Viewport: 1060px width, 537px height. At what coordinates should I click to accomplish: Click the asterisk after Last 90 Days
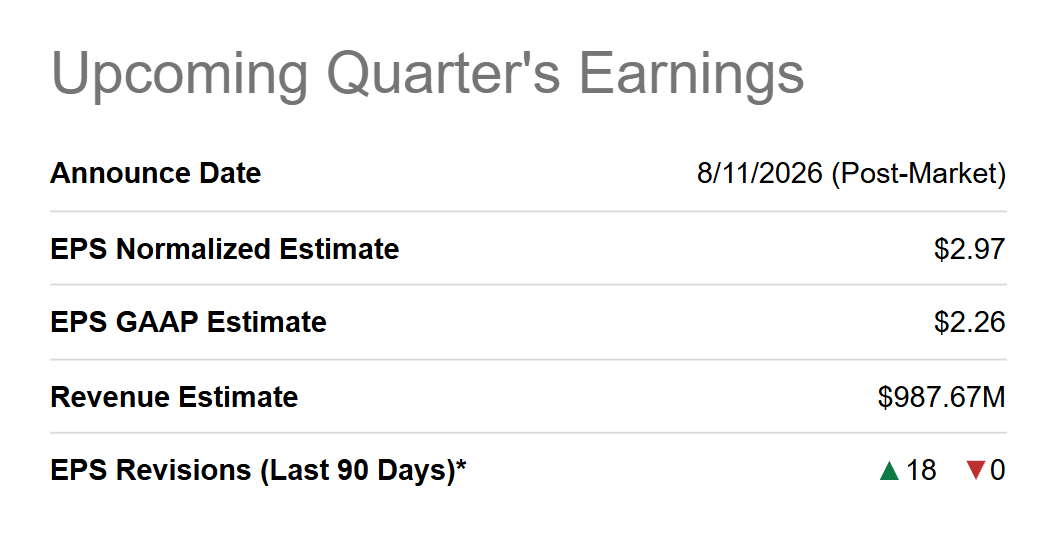pos(461,464)
